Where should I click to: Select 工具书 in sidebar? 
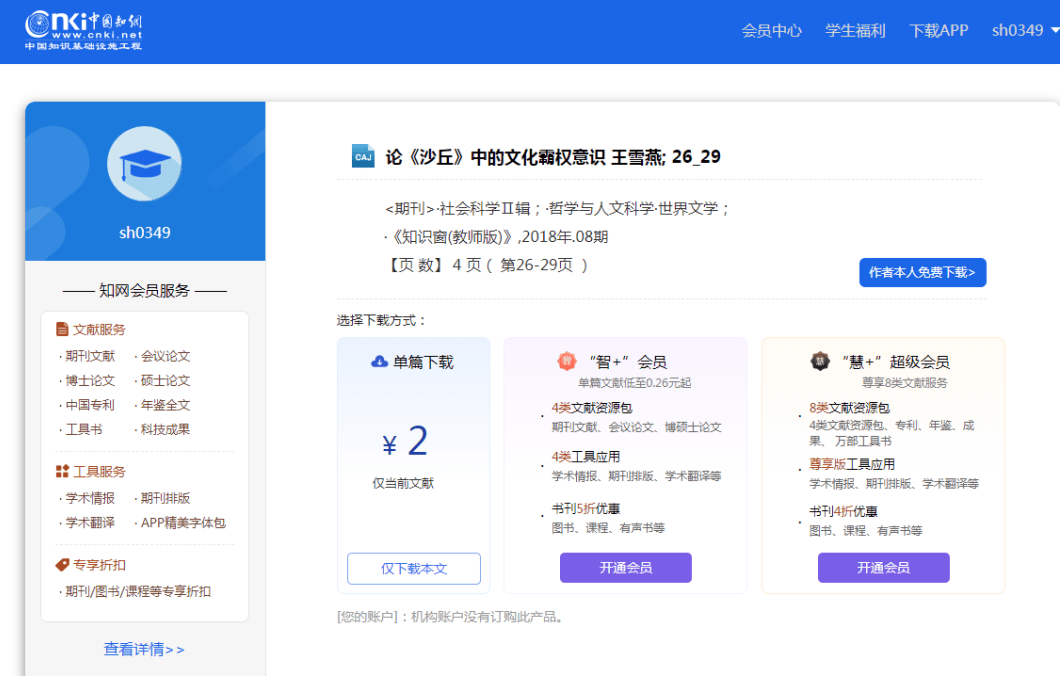84,429
